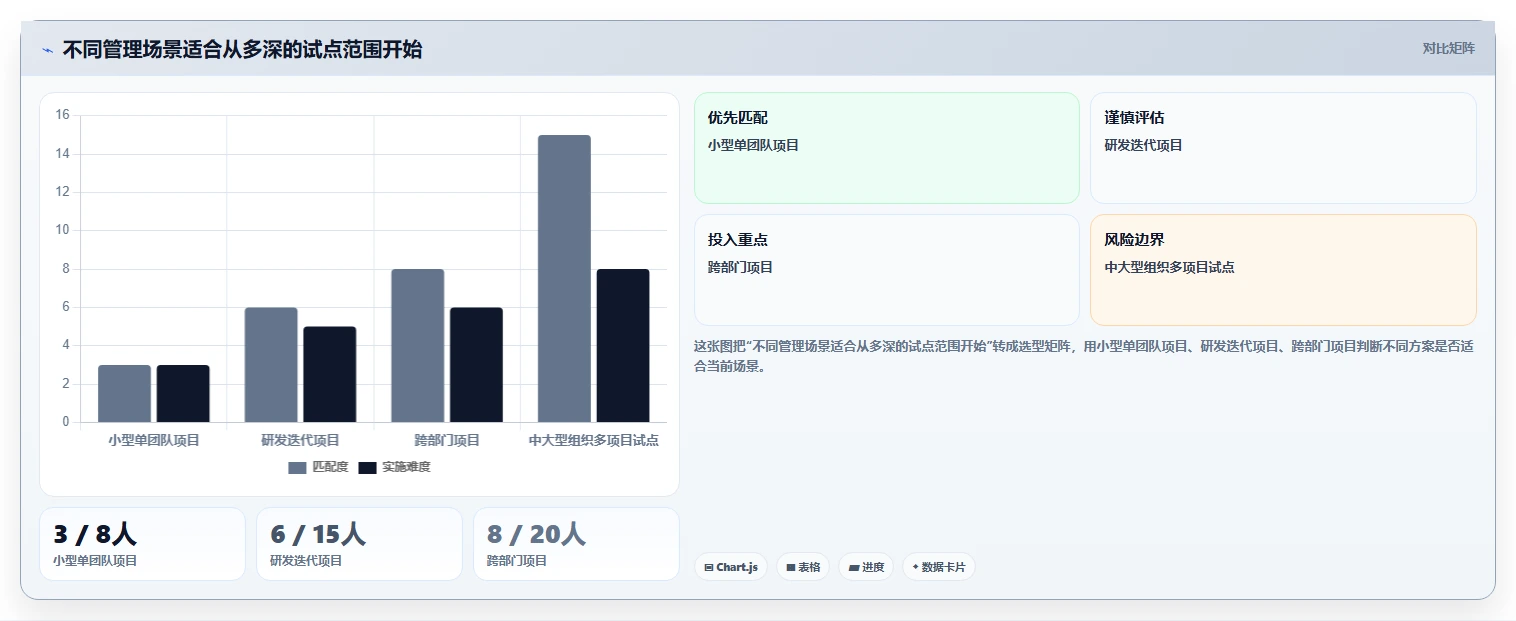Click the 实施难度 bar for 跨部门项目
1516x621 pixels.
(476, 365)
